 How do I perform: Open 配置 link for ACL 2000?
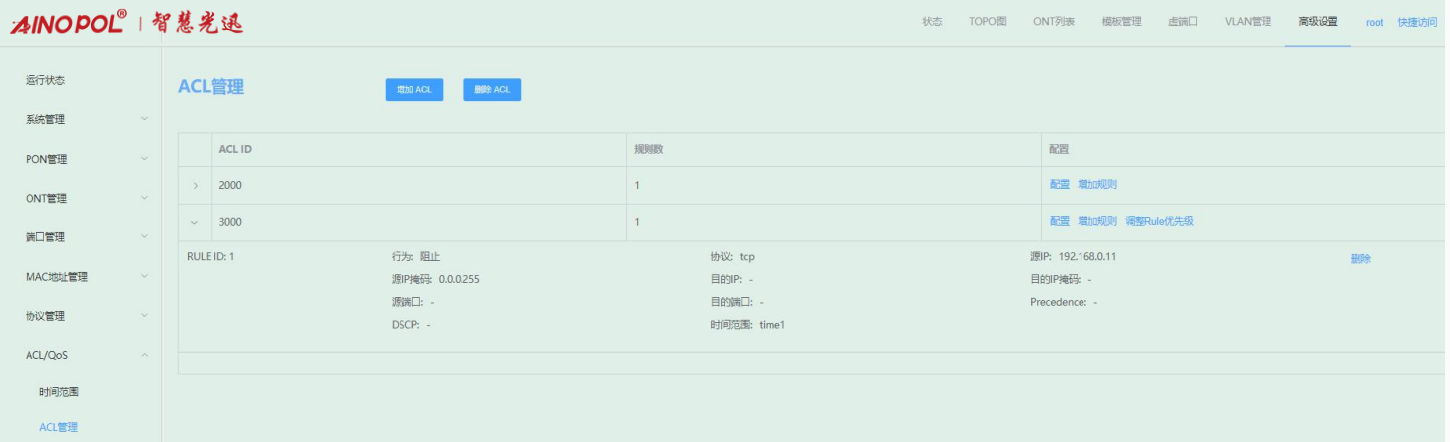pyautogui.click(x=1059, y=185)
